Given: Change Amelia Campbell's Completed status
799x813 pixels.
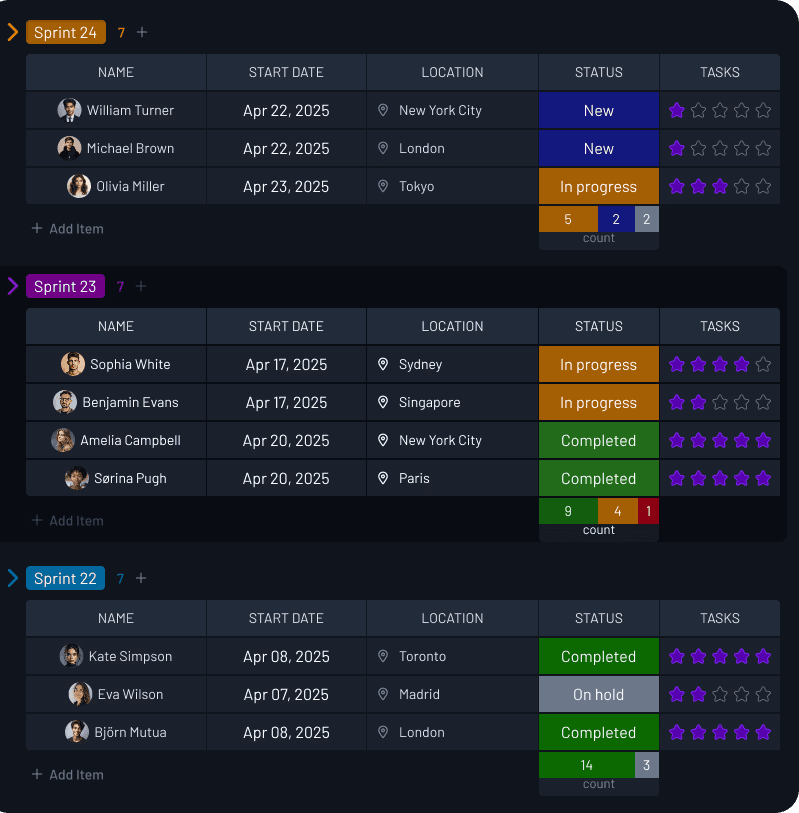Looking at the screenshot, I should [599, 440].
